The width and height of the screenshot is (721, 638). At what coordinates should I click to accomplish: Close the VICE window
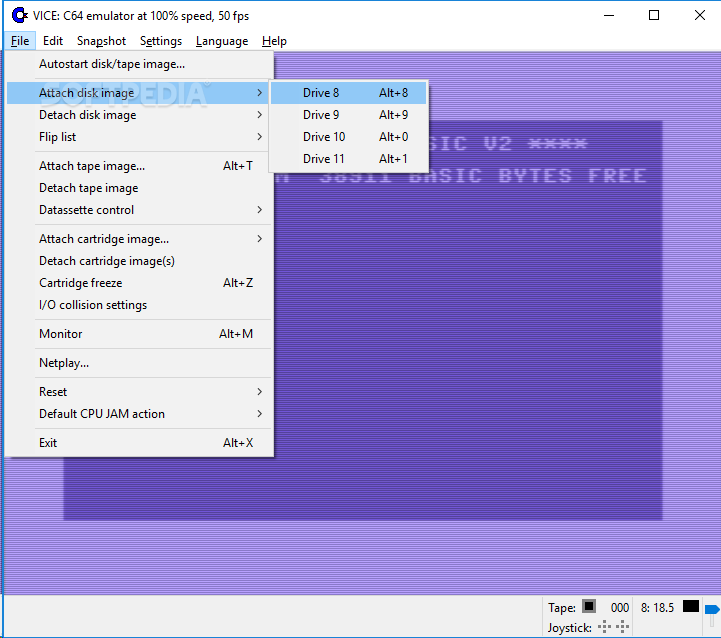tap(699, 16)
